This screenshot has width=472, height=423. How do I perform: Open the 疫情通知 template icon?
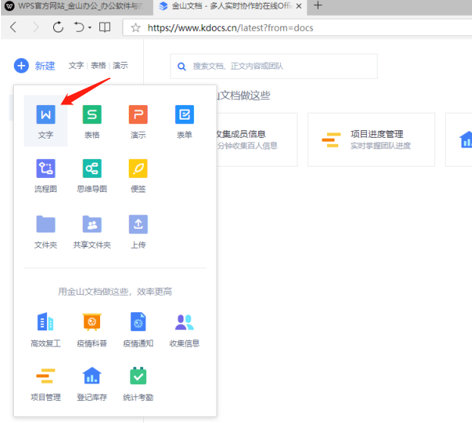[138, 322]
